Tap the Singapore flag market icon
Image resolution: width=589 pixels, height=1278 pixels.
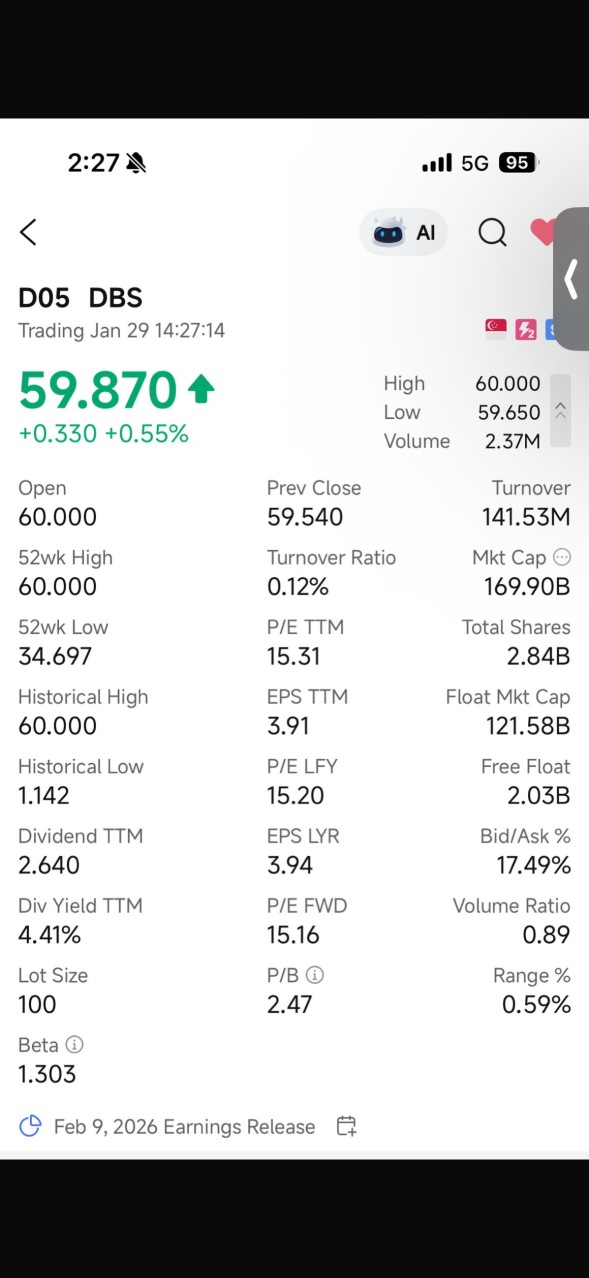pyautogui.click(x=496, y=330)
